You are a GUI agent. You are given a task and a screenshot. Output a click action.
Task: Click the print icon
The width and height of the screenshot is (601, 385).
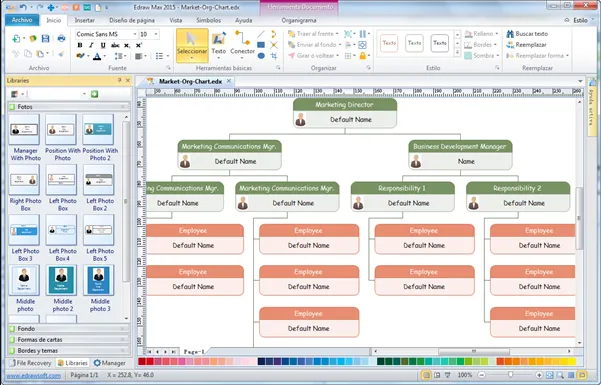coord(61,38)
